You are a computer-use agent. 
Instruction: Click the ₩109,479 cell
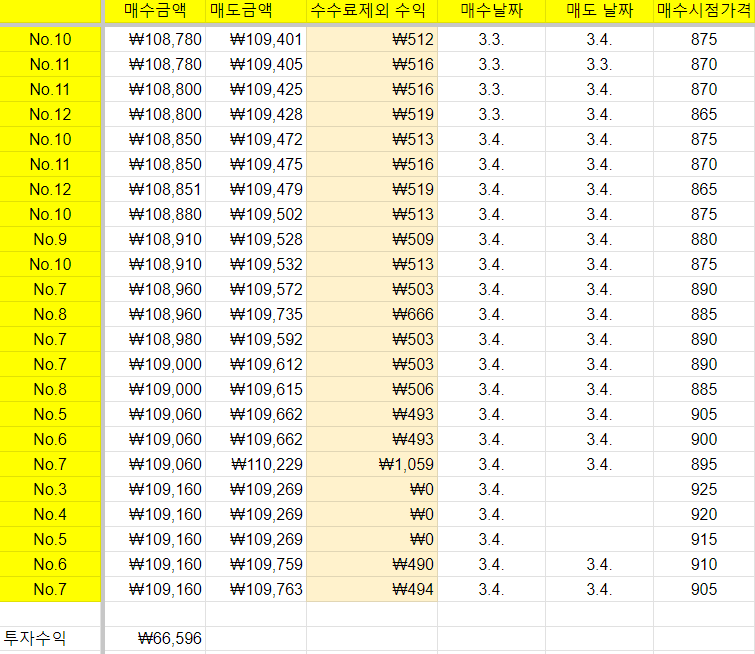pyautogui.click(x=256, y=190)
